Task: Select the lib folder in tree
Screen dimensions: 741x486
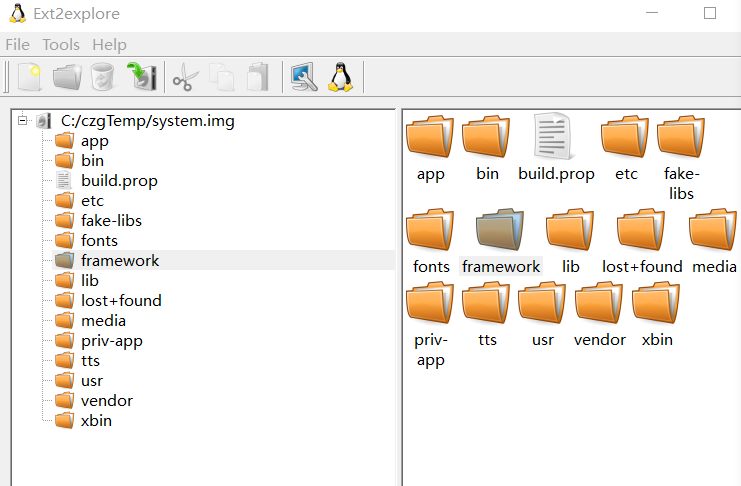Action: (90, 281)
